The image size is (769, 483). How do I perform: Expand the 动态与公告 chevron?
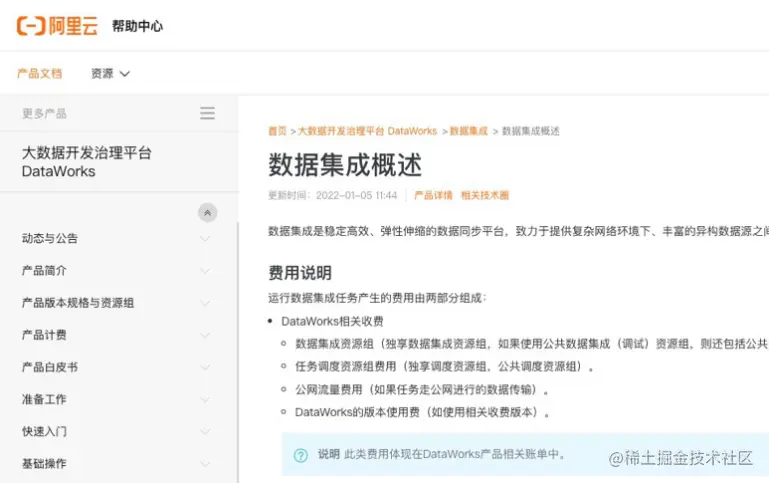point(205,239)
